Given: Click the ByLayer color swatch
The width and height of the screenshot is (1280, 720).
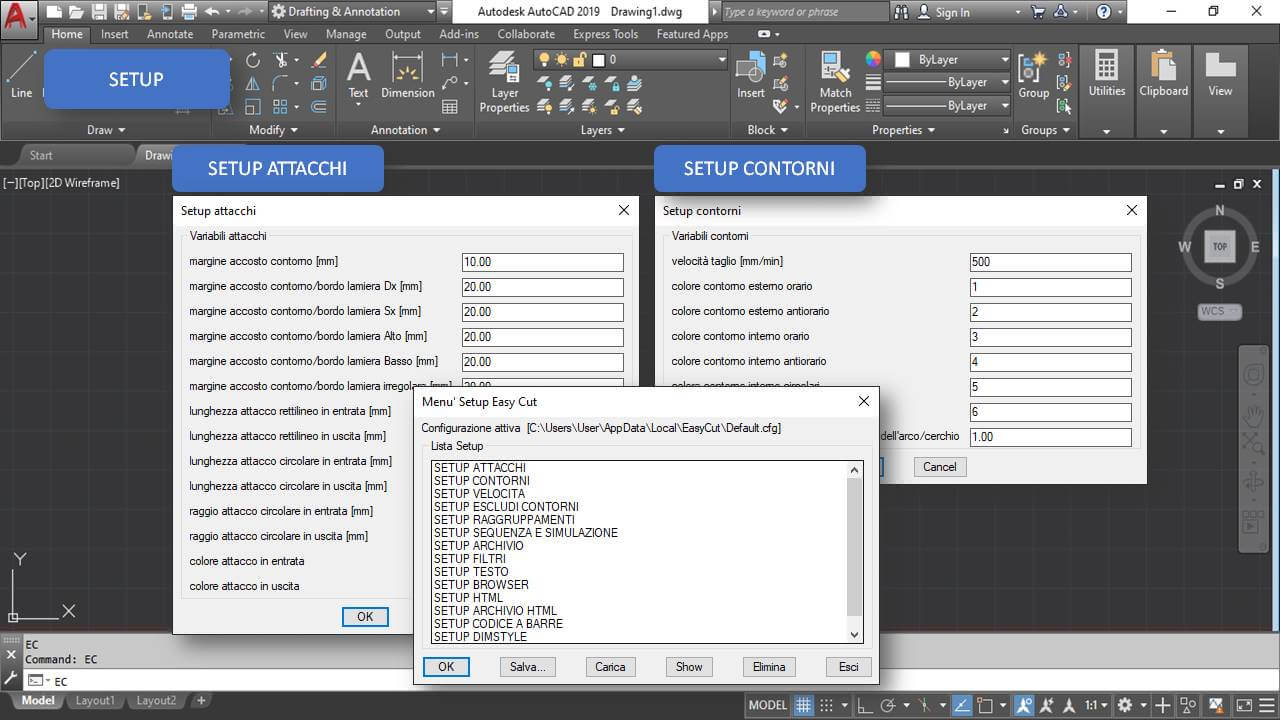Looking at the screenshot, I should [902, 60].
